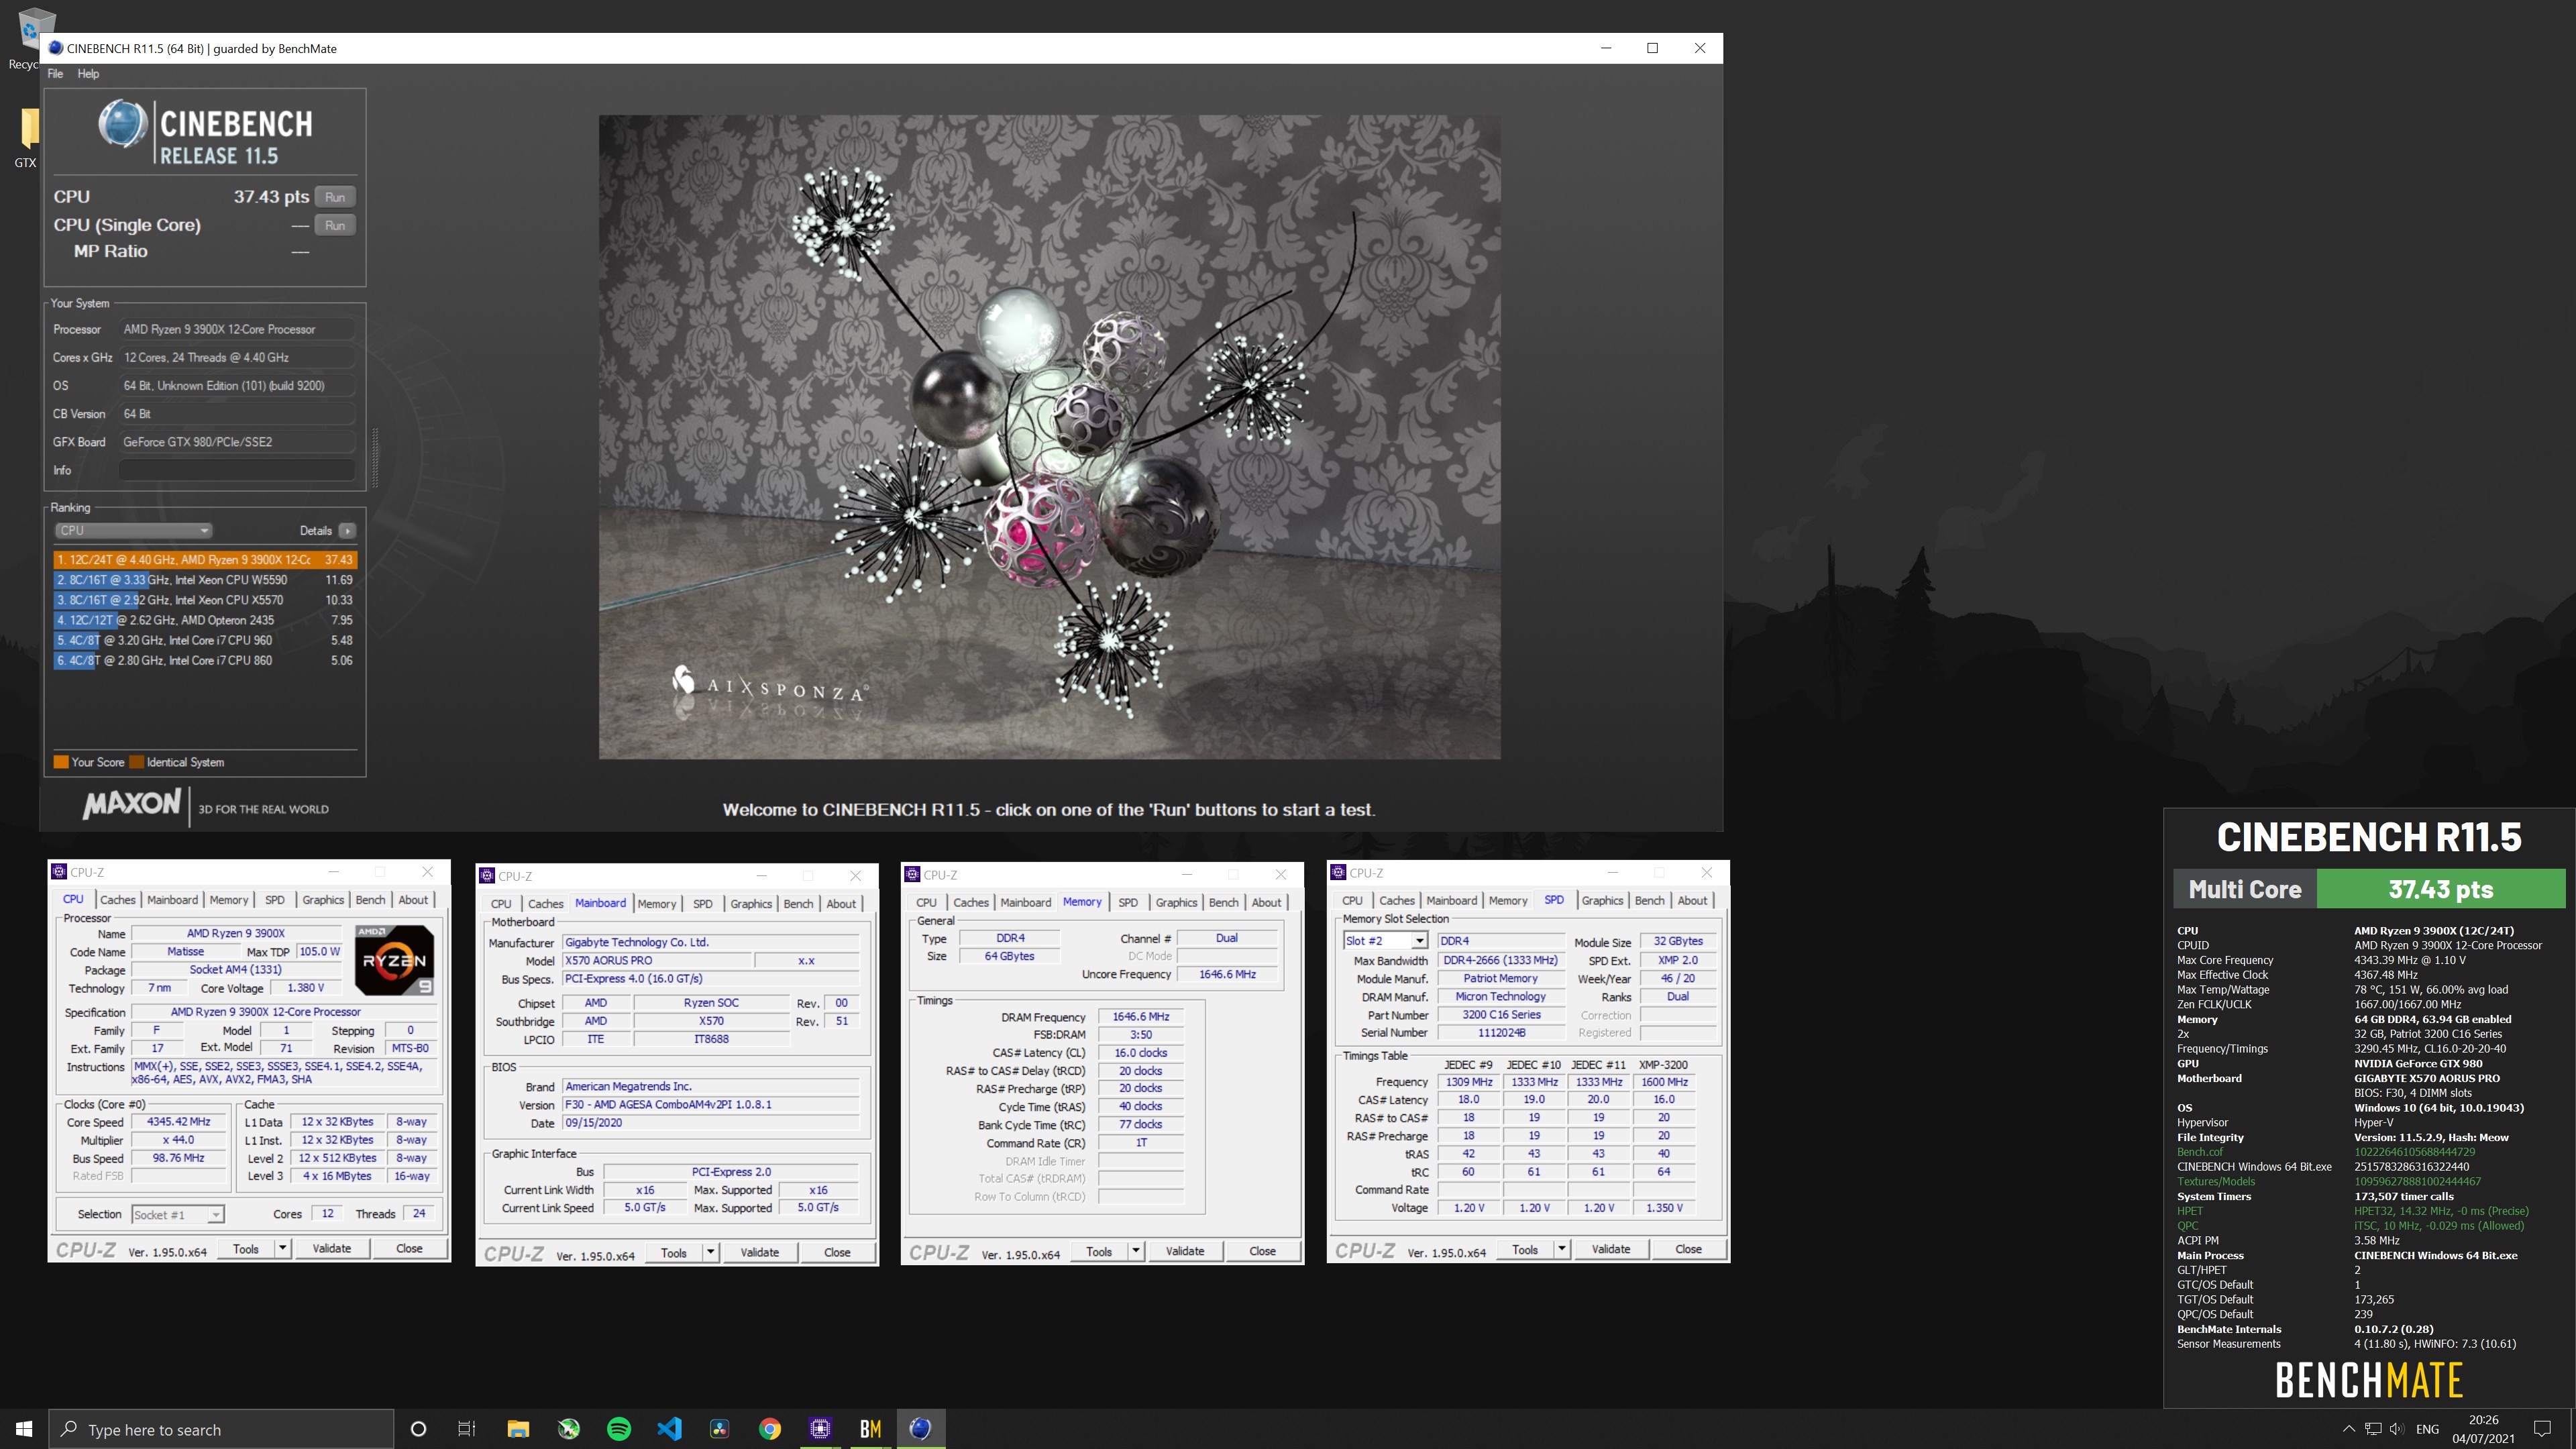Click Close in the CPU-Z Memory window
The height and width of the screenshot is (1449, 2576).
click(1263, 1251)
